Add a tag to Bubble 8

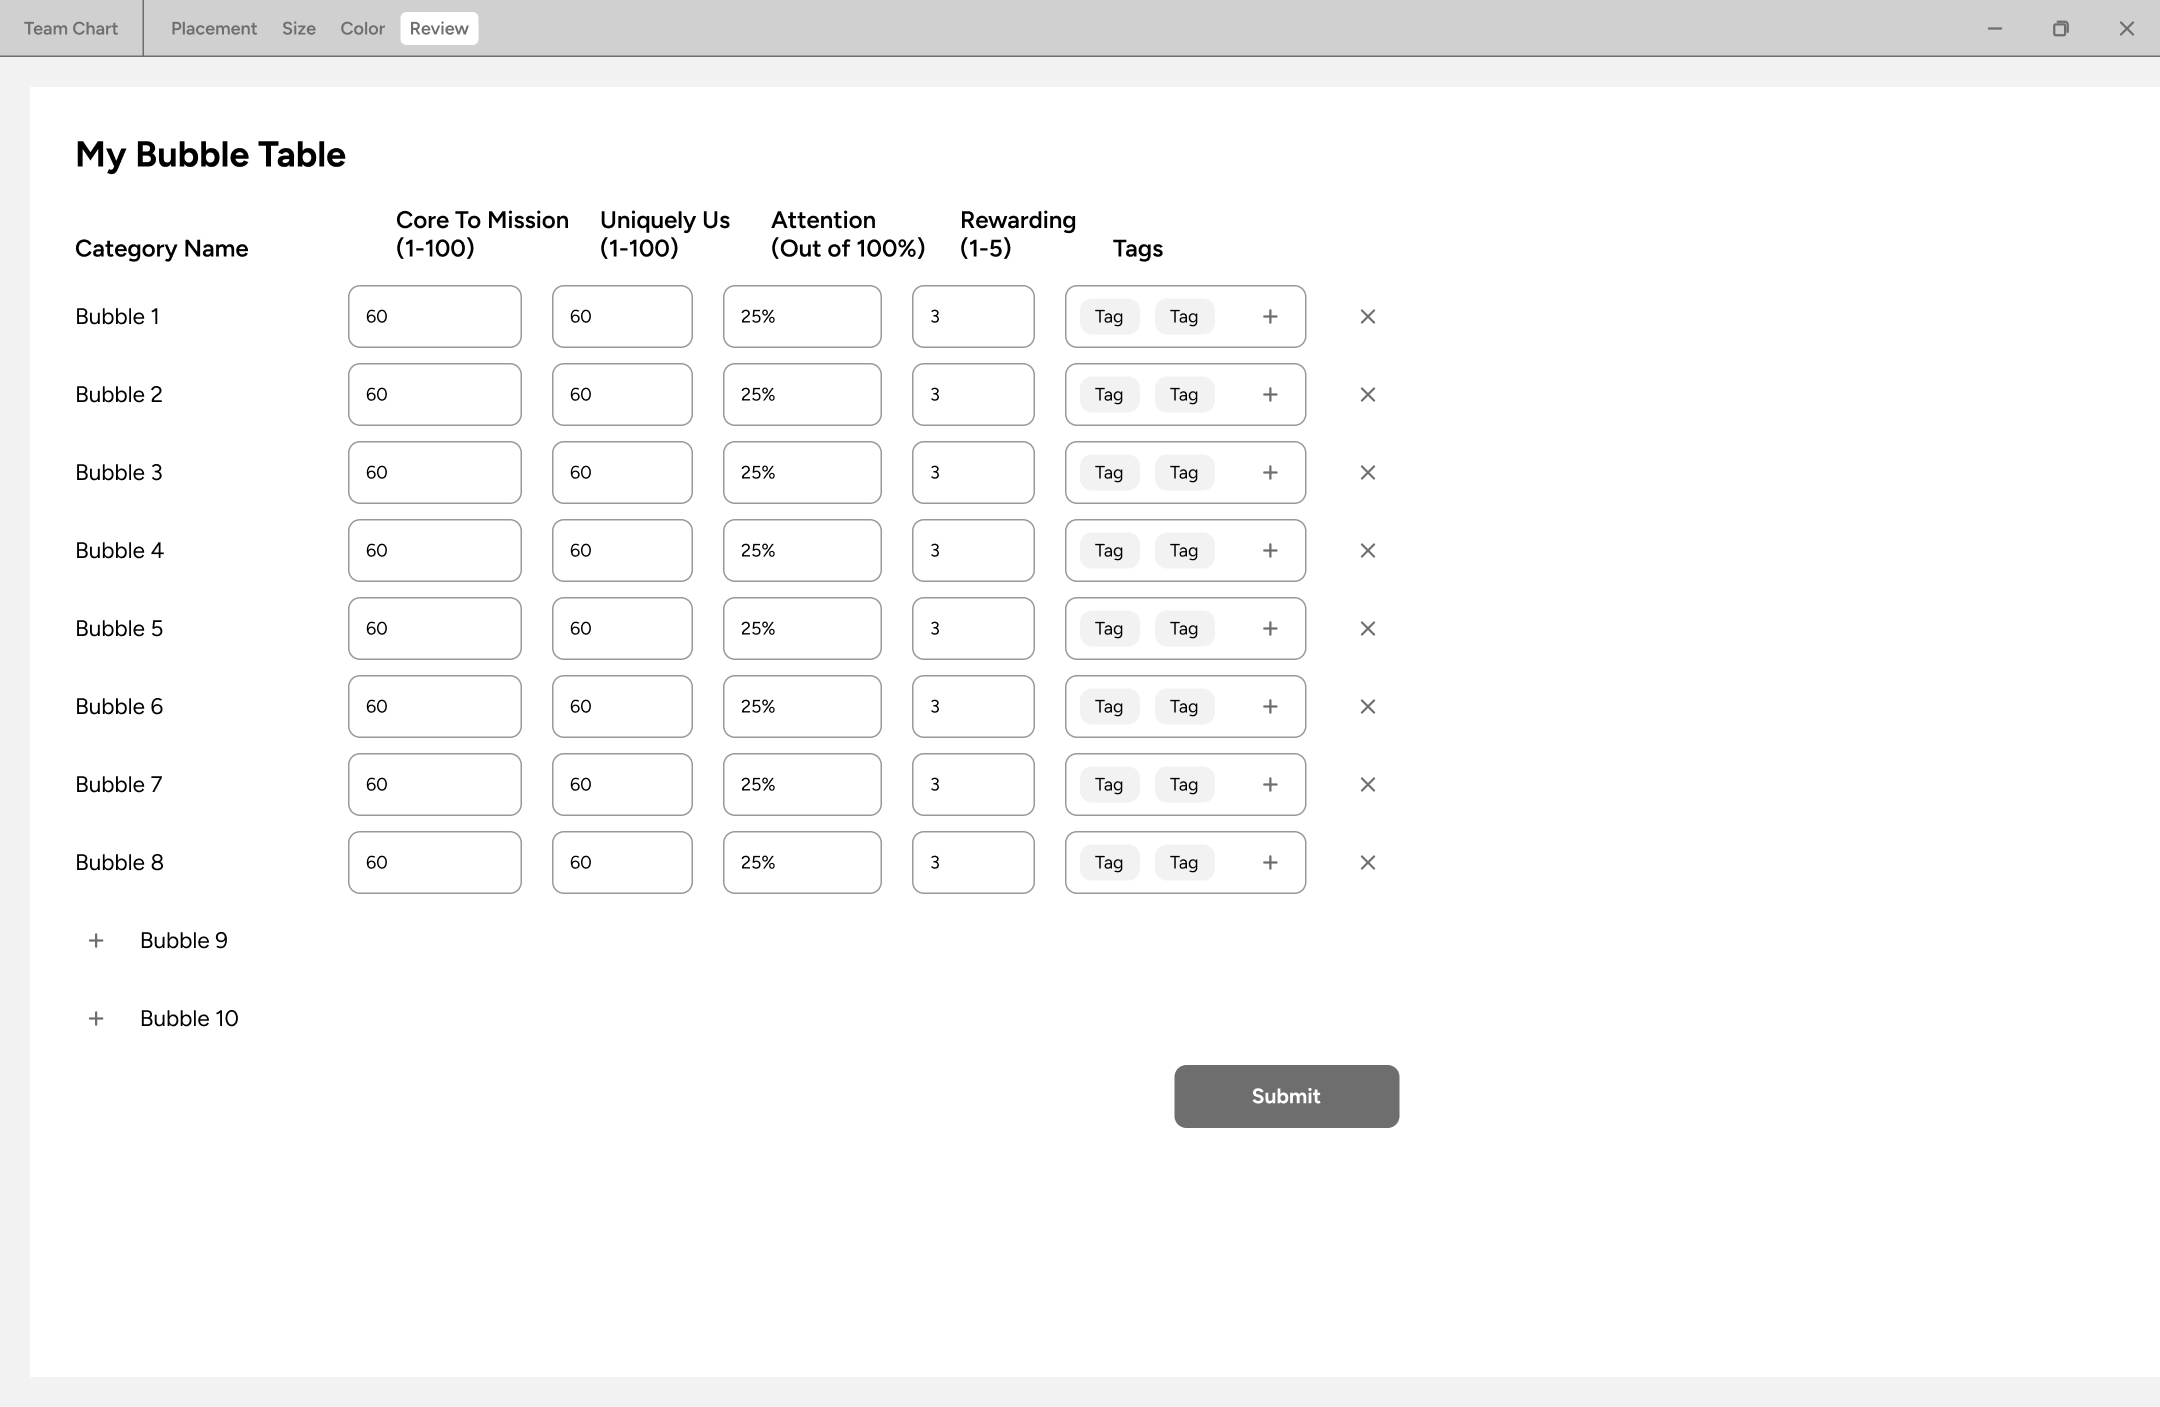coord(1270,863)
